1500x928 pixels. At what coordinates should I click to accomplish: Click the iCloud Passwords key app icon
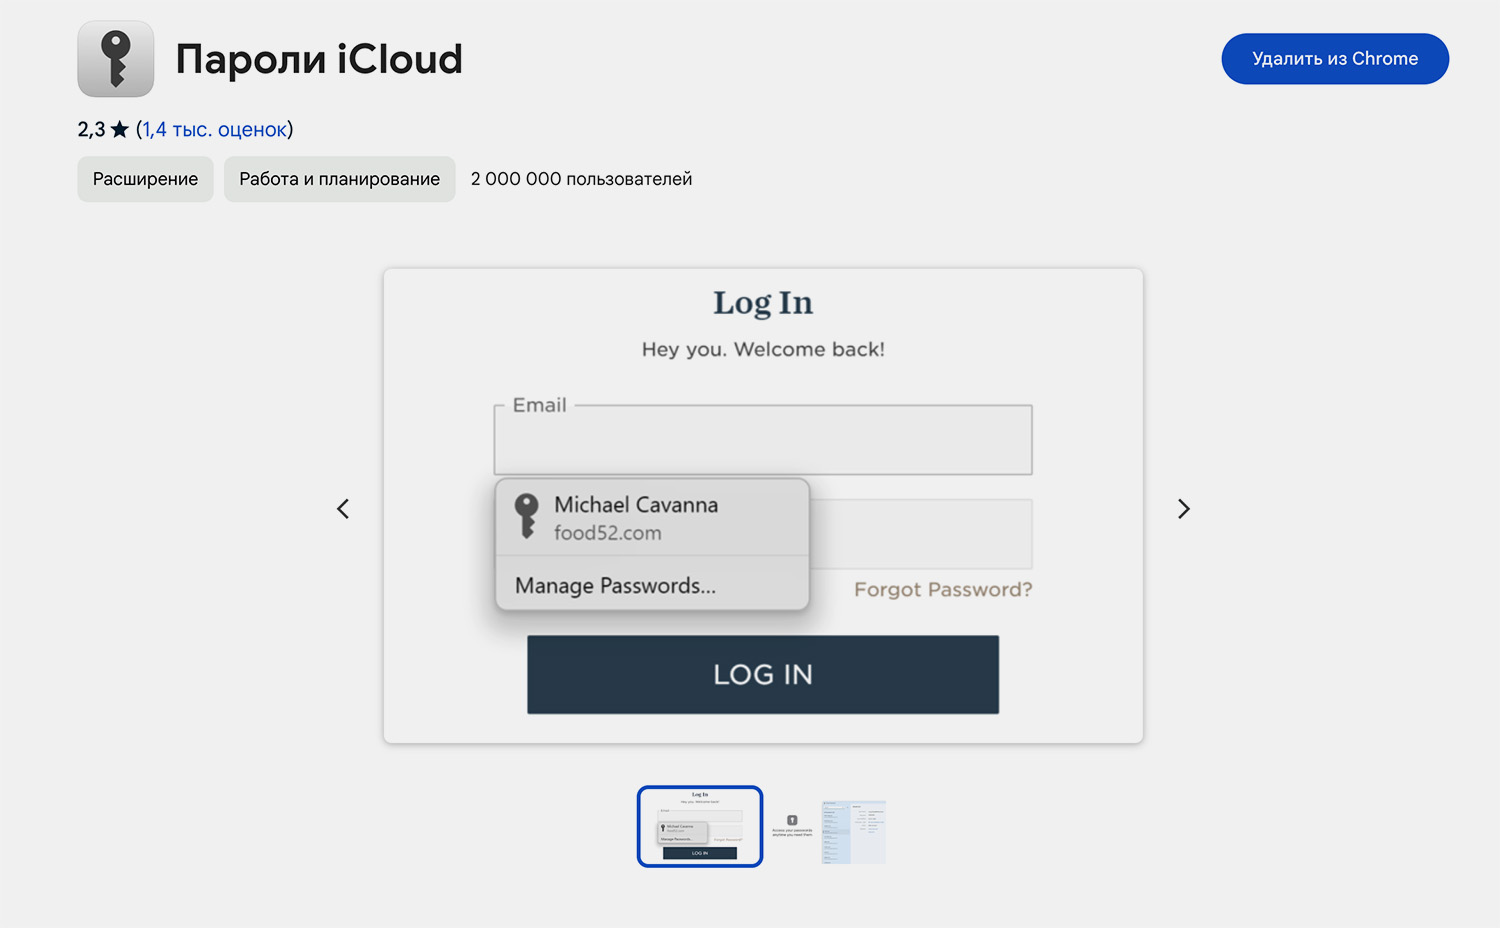[116, 59]
